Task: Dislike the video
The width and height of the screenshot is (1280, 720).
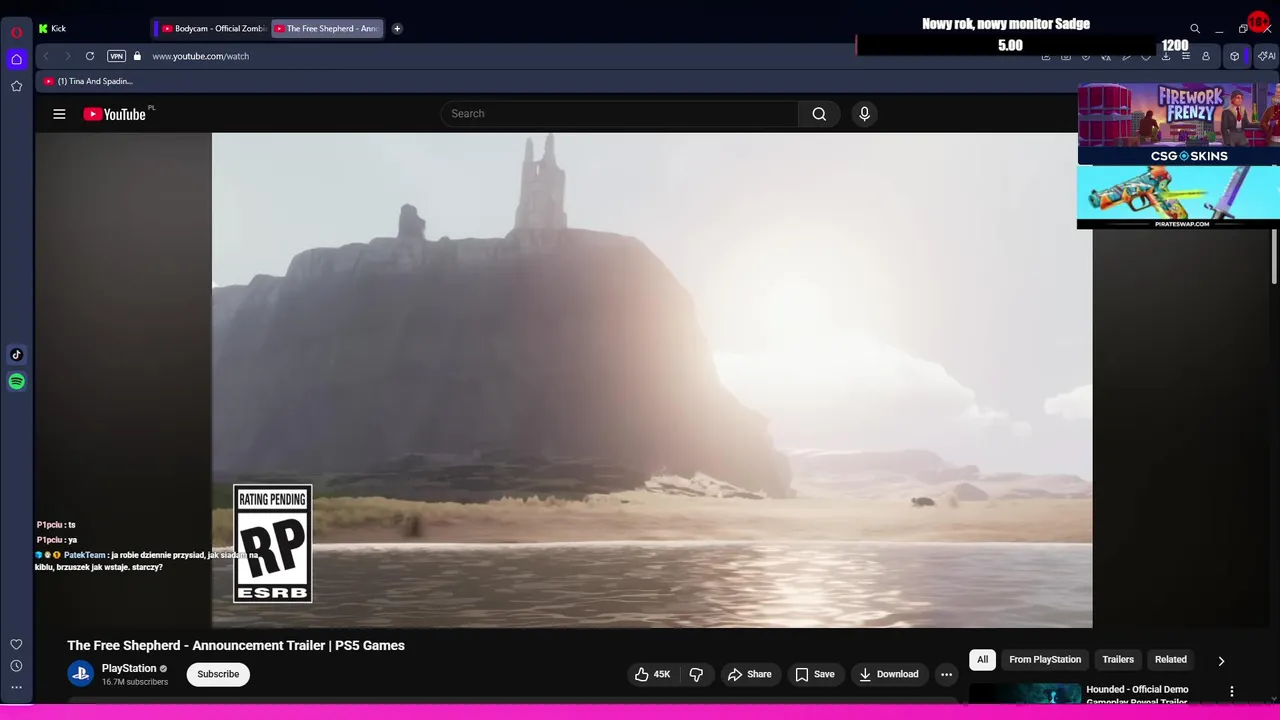Action: tap(696, 674)
